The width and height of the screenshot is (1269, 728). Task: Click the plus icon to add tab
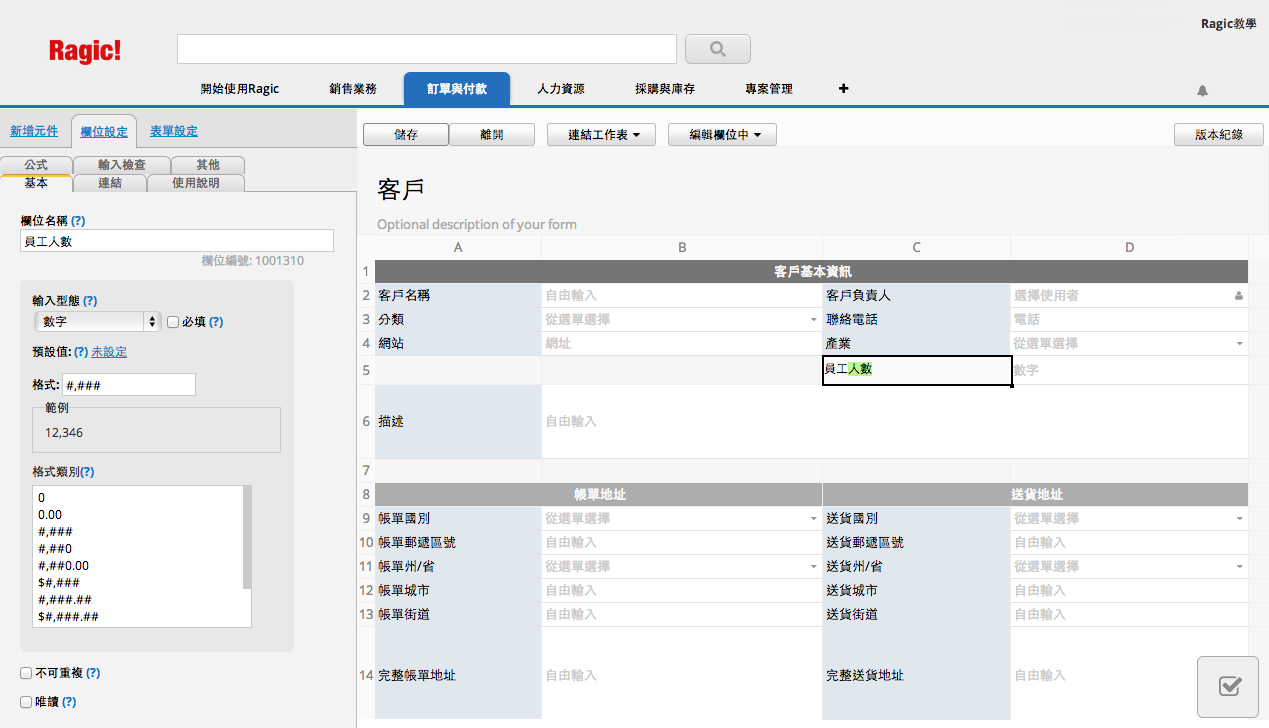(844, 89)
